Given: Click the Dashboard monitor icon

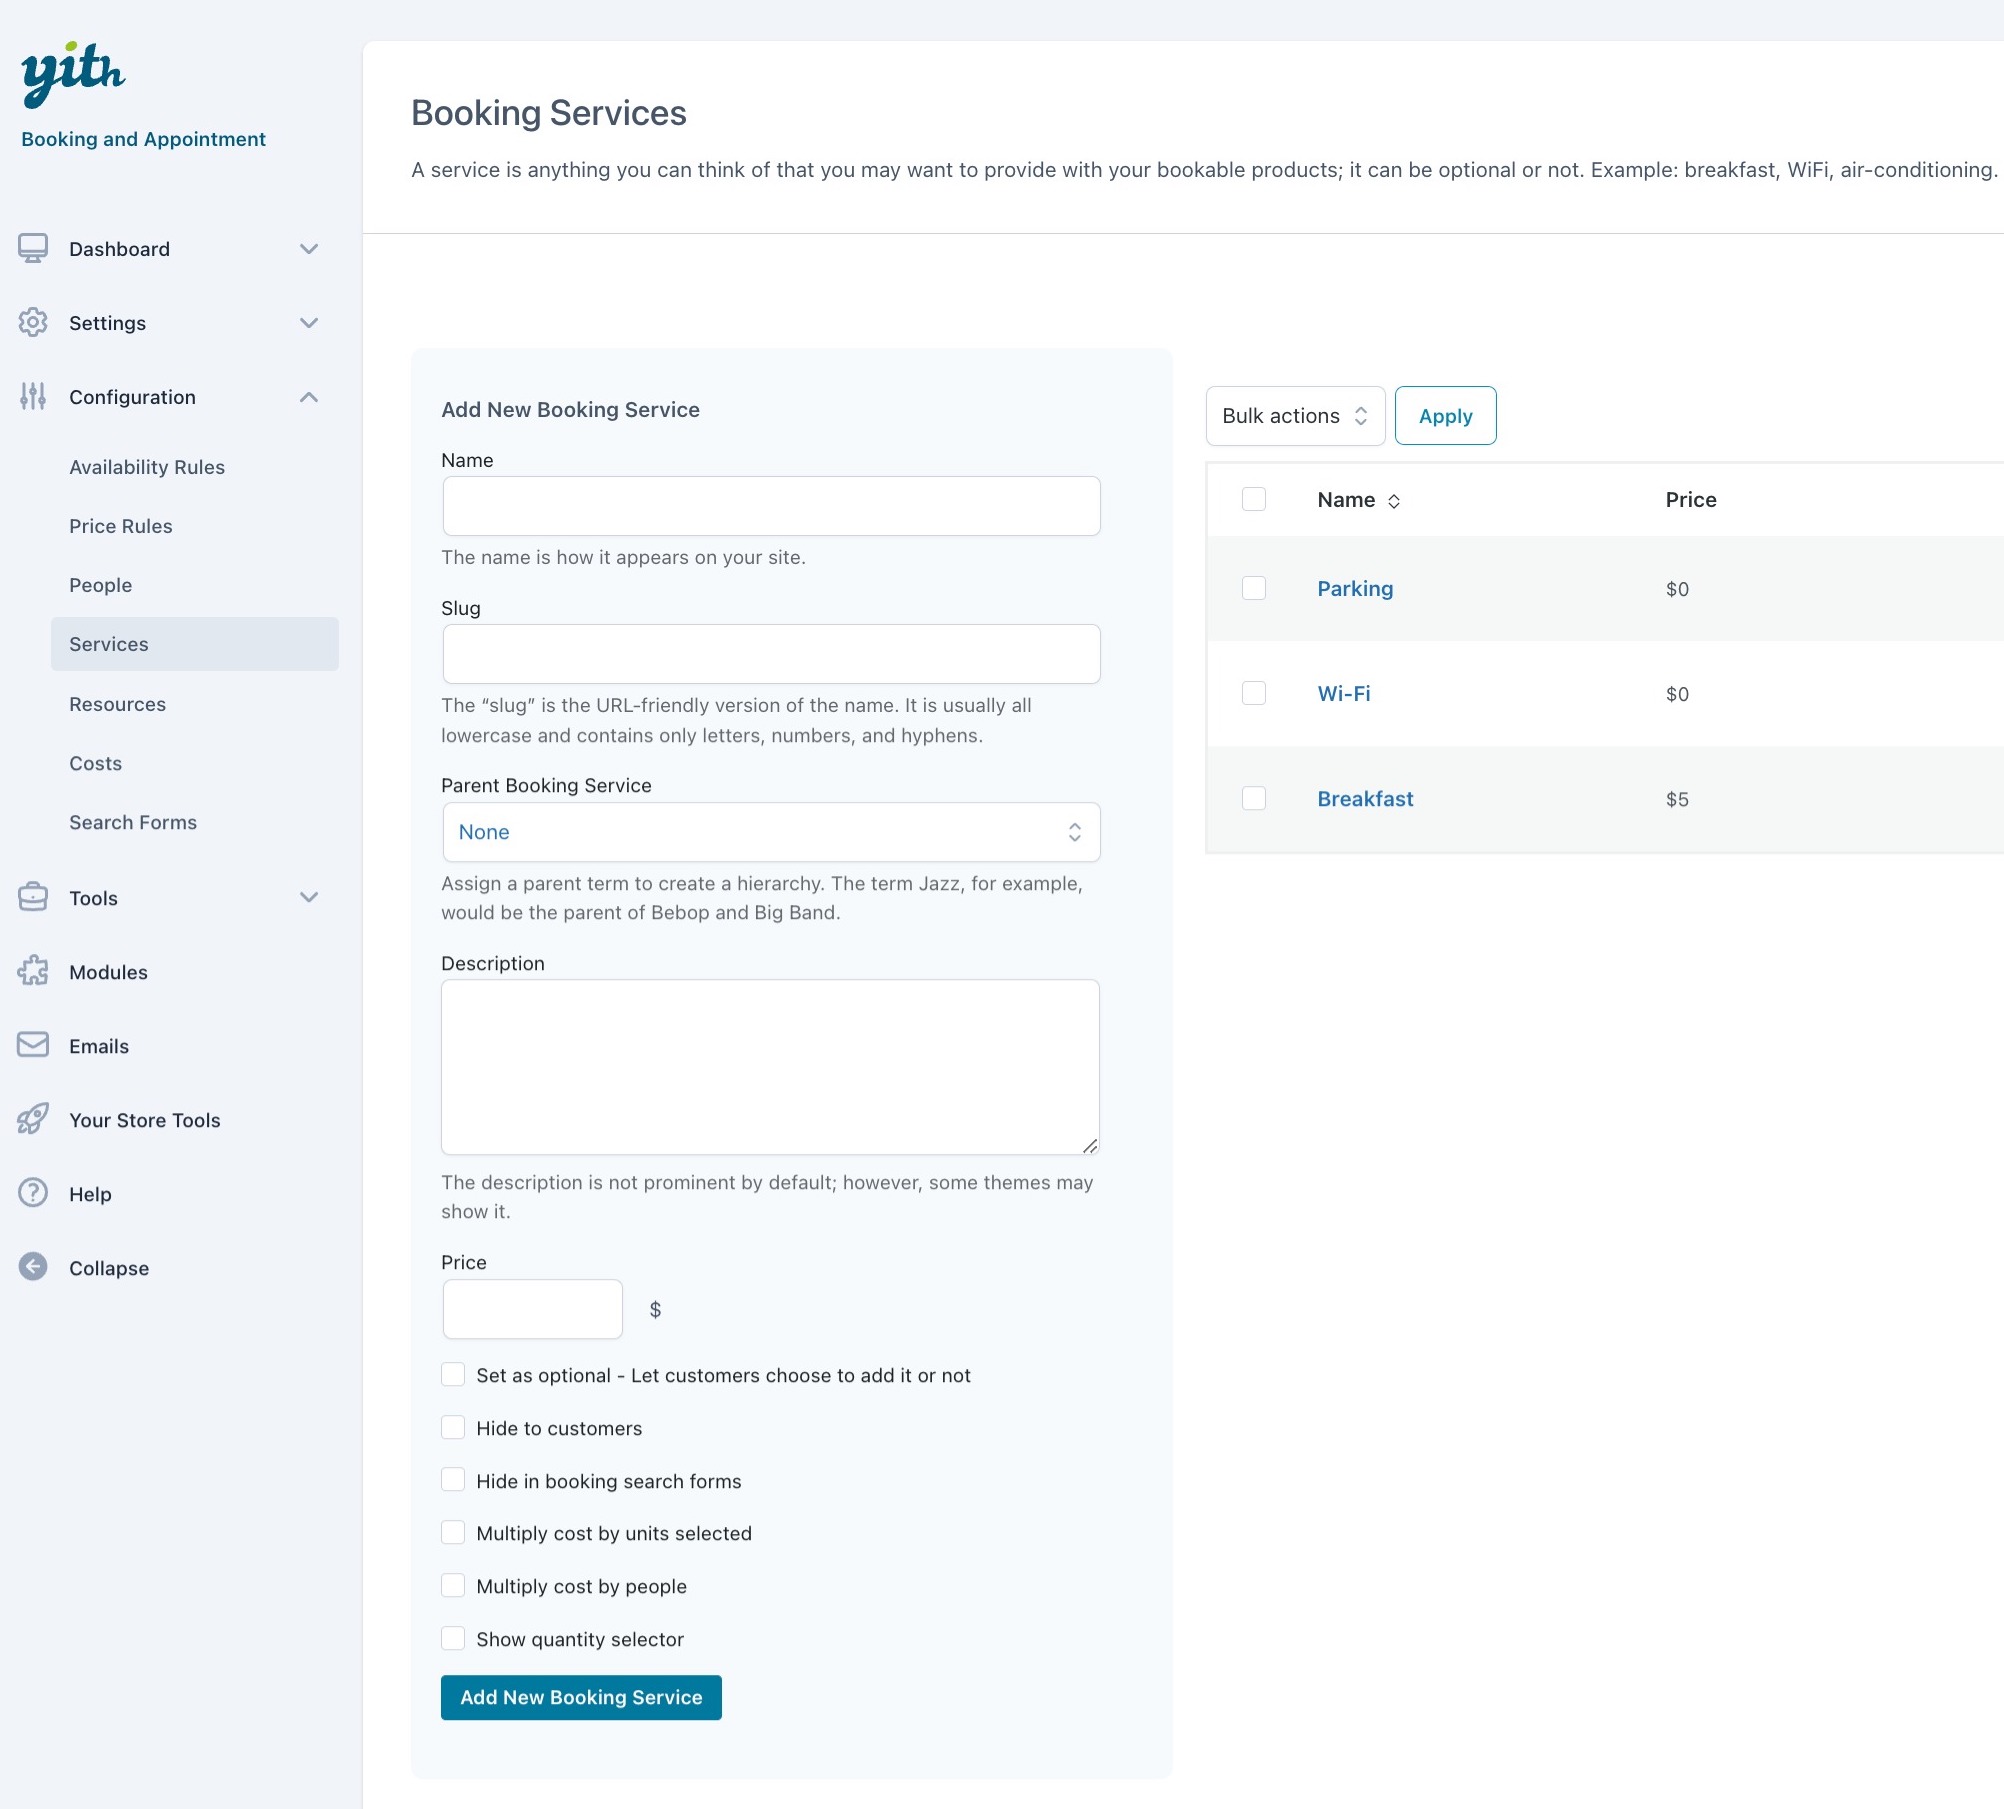Looking at the screenshot, I should coord(33,248).
